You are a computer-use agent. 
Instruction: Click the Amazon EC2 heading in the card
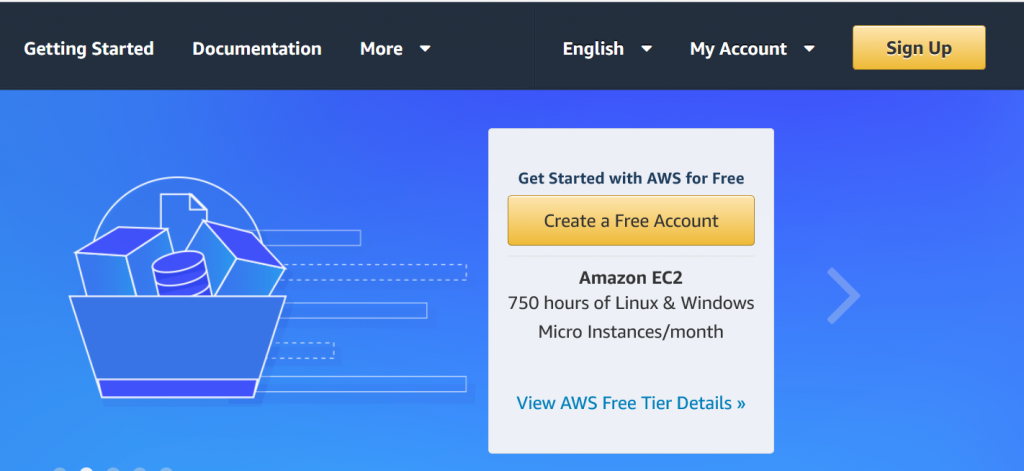coord(631,278)
